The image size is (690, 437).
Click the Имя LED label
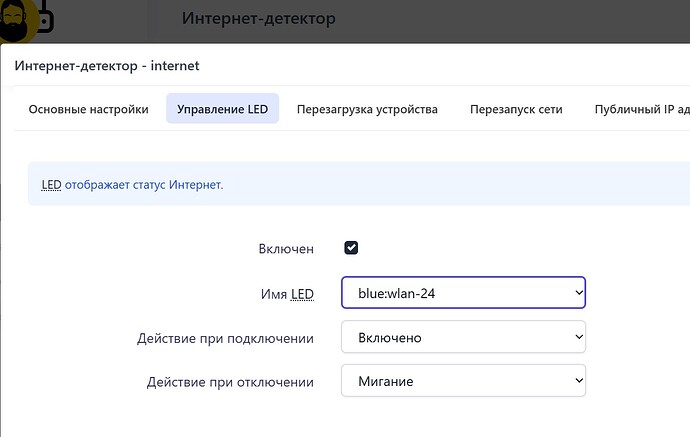pyautogui.click(x=287, y=294)
